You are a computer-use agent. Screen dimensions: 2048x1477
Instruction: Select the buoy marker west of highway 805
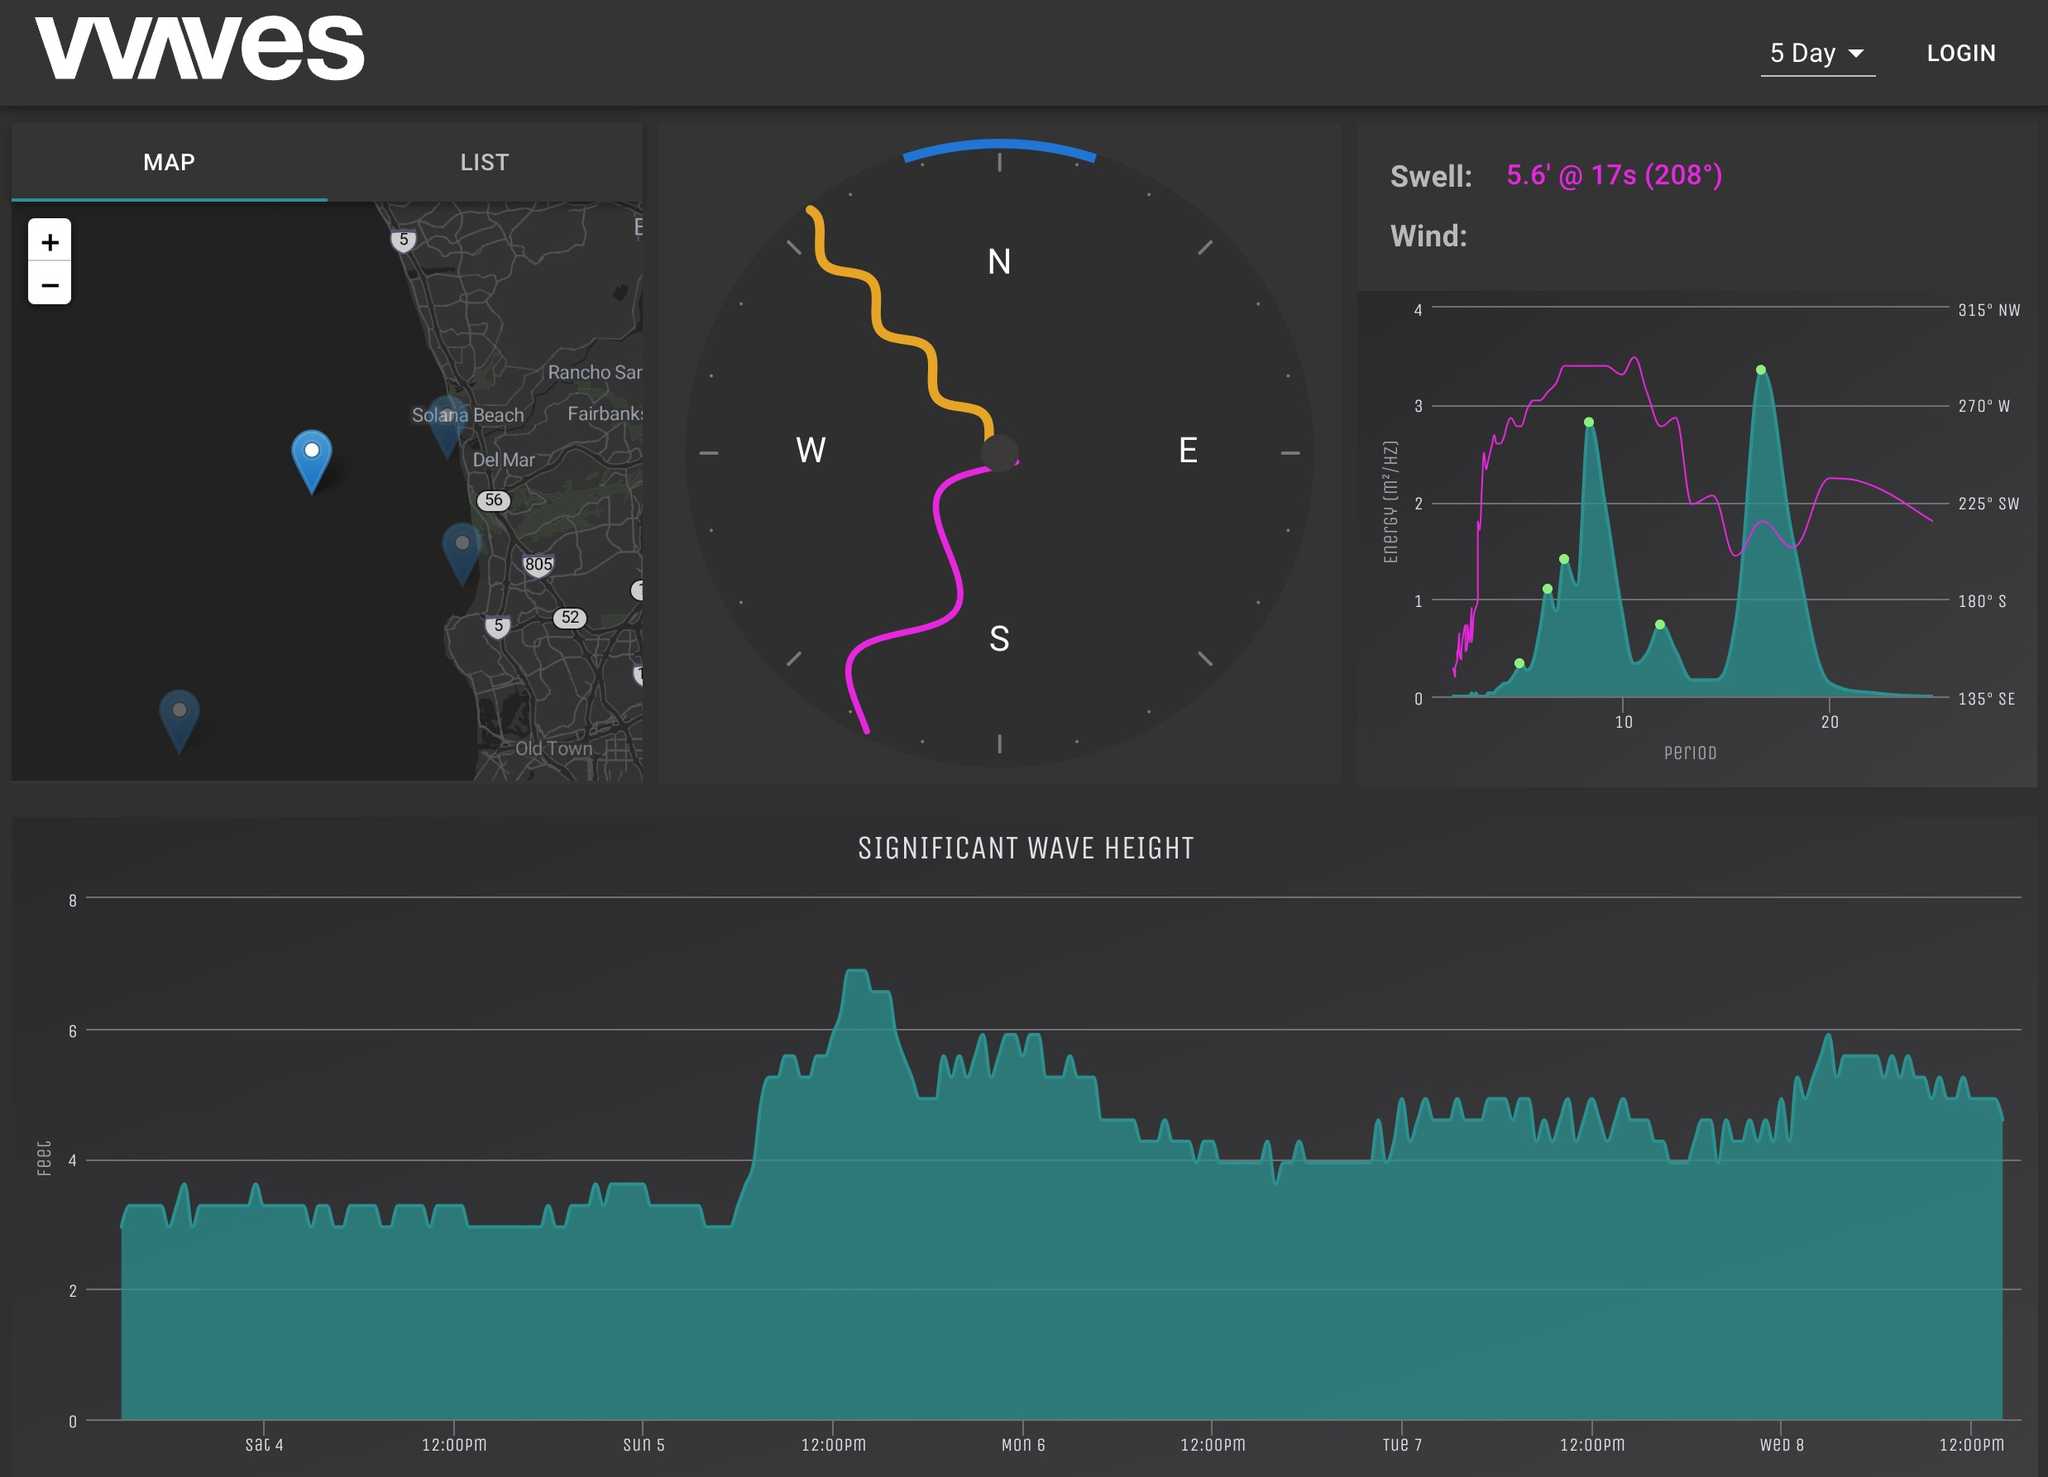[462, 553]
